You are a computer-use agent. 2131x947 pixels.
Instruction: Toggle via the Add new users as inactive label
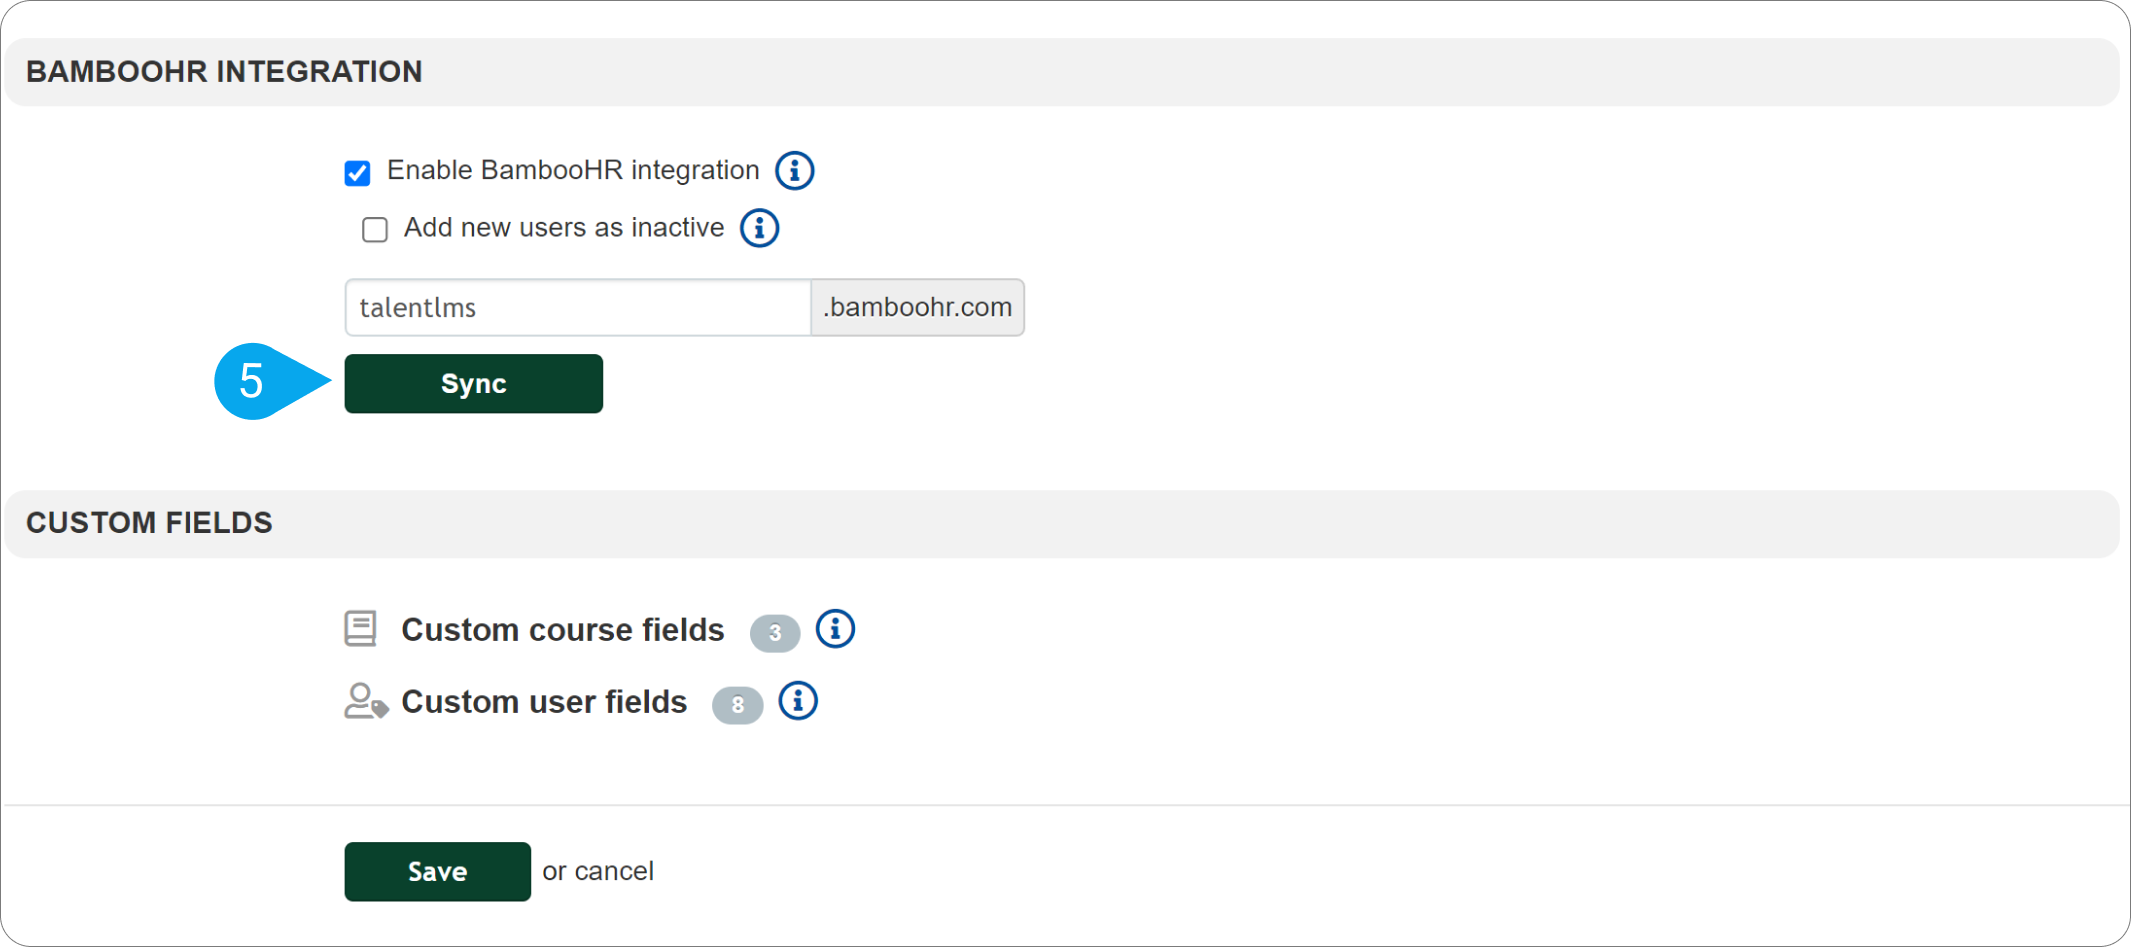point(564,228)
